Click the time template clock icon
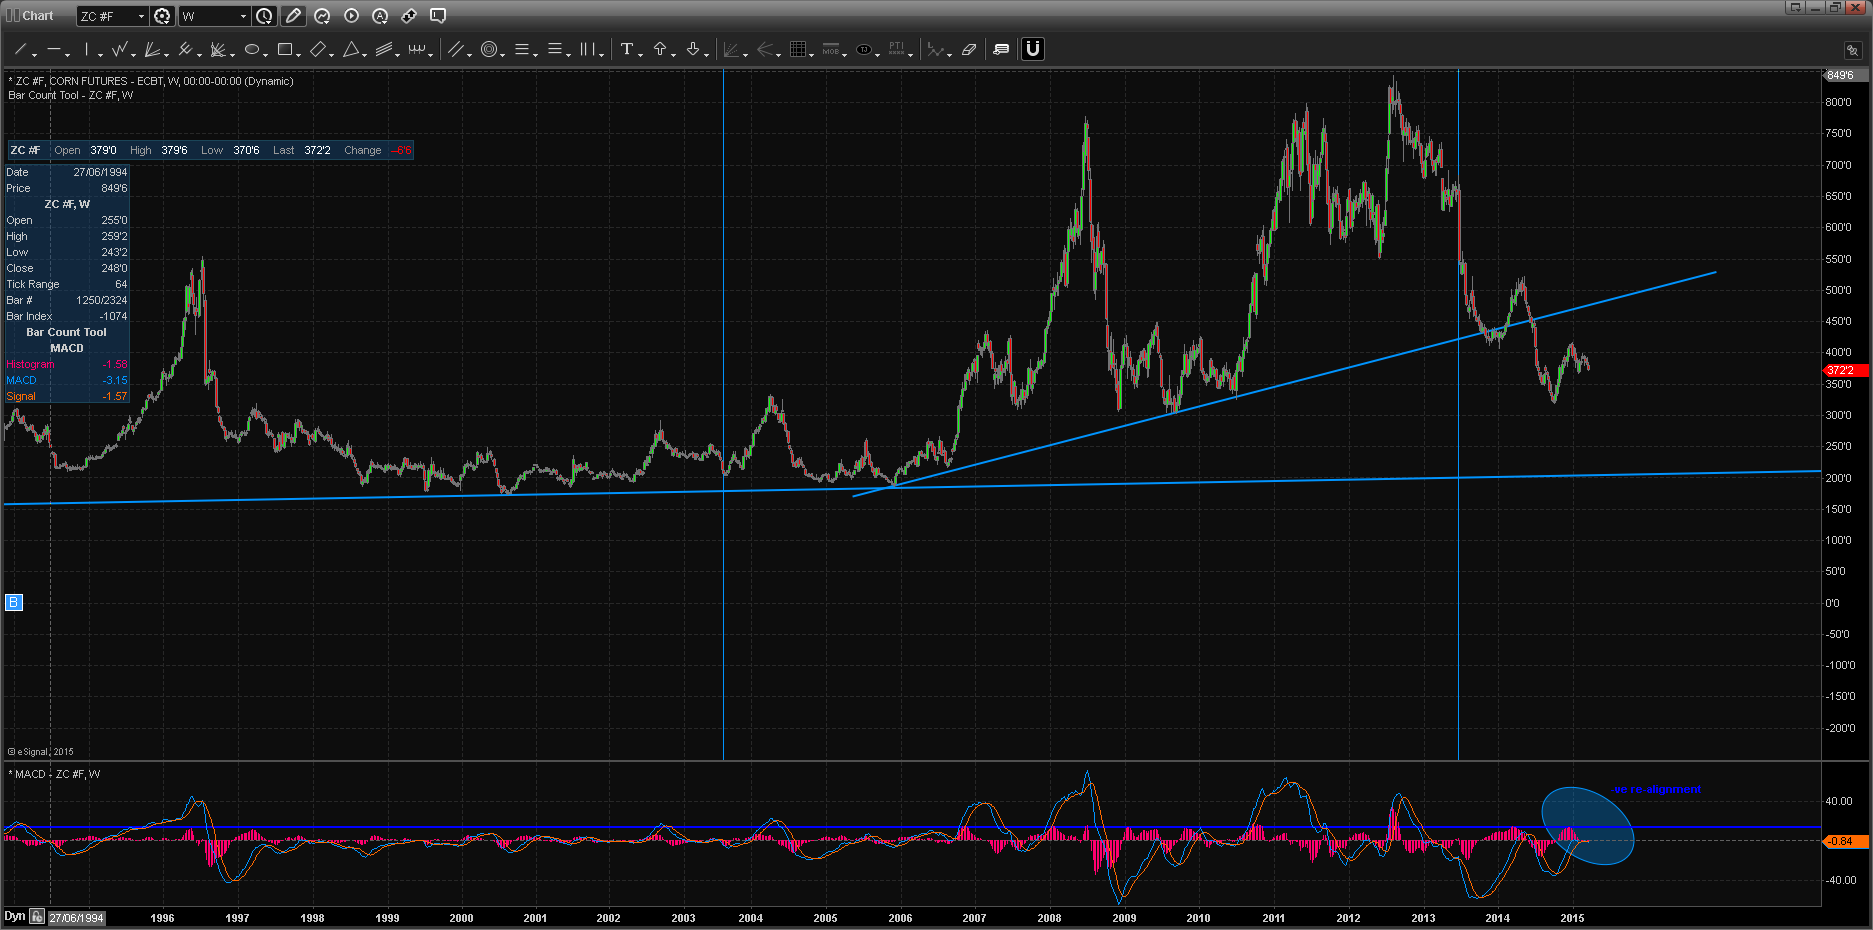This screenshot has height=930, width=1873. [x=264, y=16]
